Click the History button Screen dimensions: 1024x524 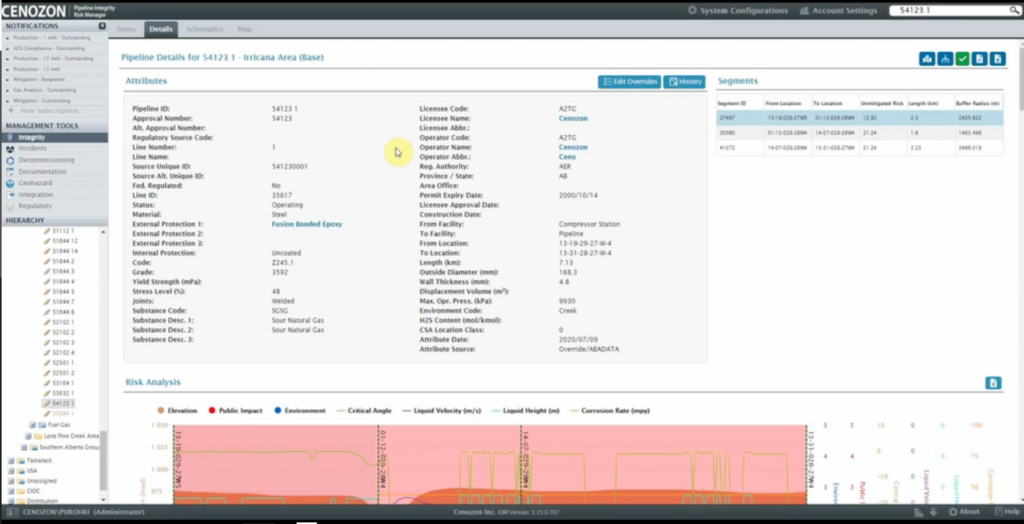pos(684,82)
